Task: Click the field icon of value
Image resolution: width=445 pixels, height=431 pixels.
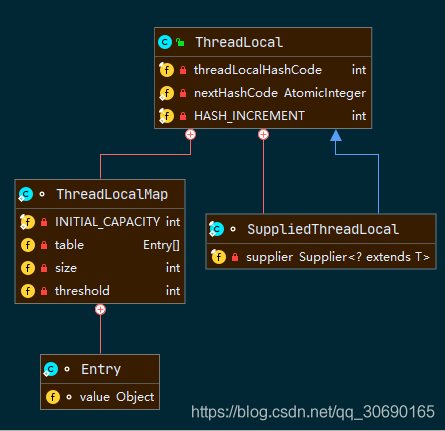Action: 53,397
